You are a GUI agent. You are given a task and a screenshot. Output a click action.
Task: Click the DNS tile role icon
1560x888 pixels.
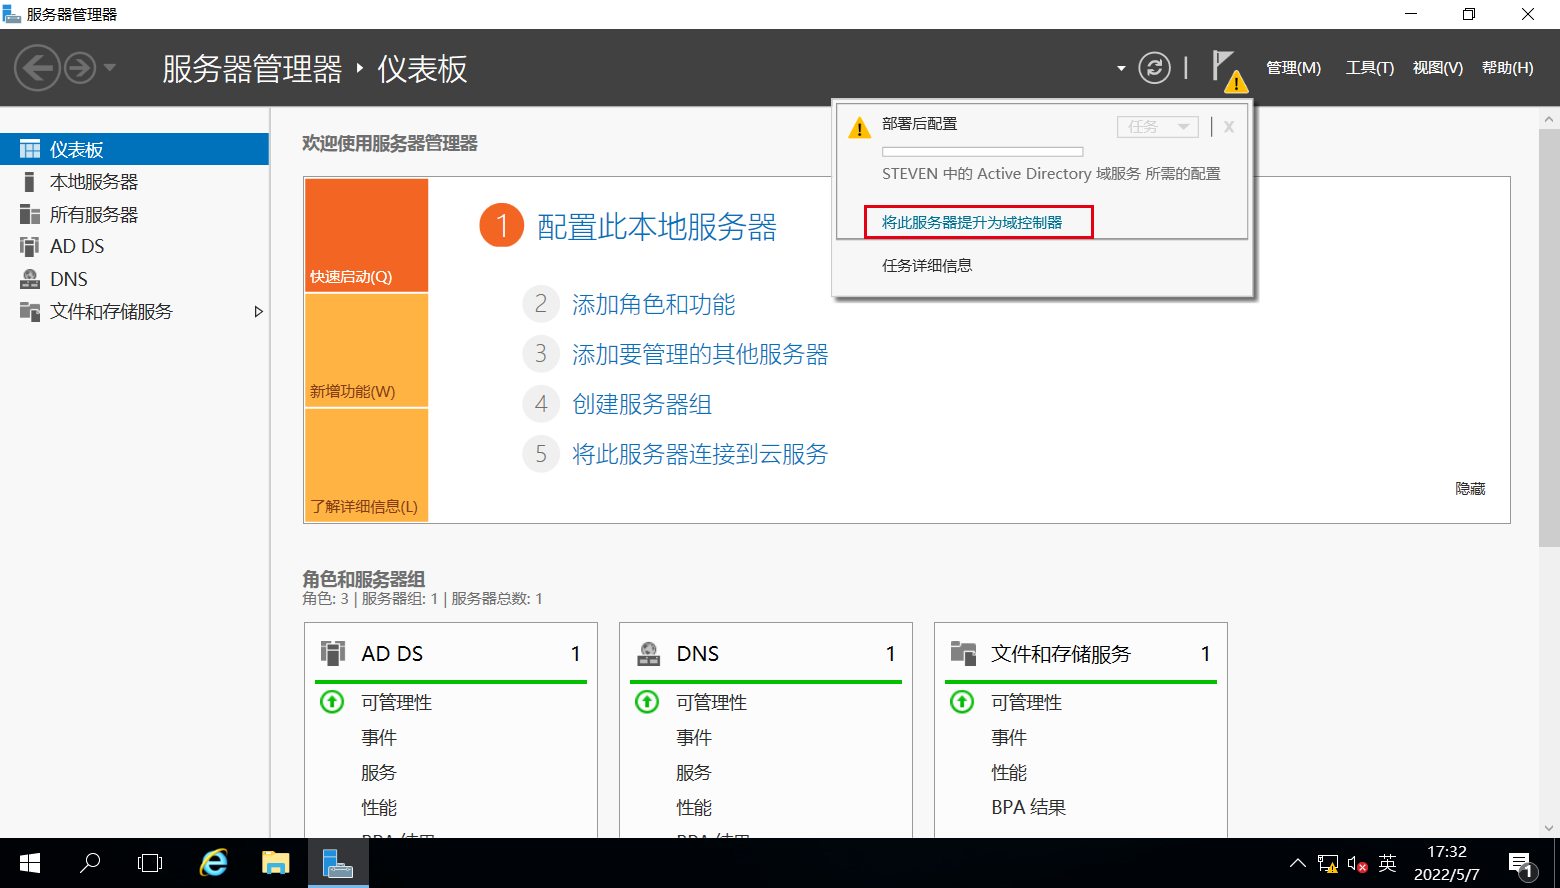[648, 653]
